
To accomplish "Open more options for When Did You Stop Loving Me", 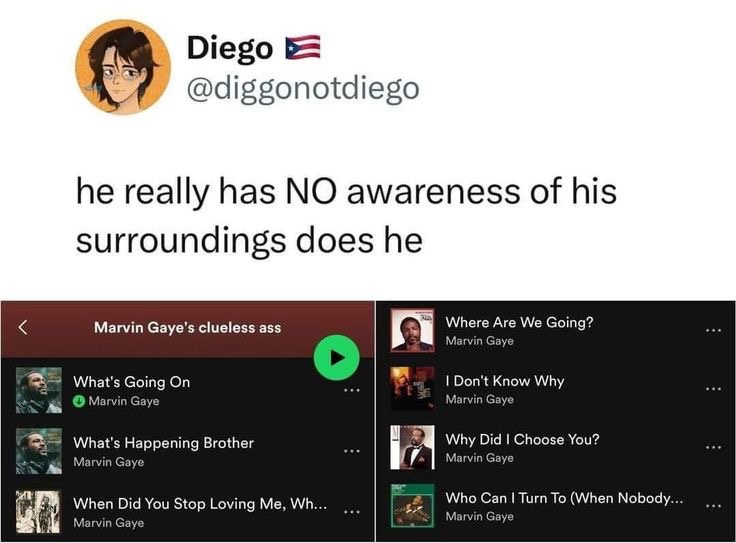I will (x=352, y=512).
